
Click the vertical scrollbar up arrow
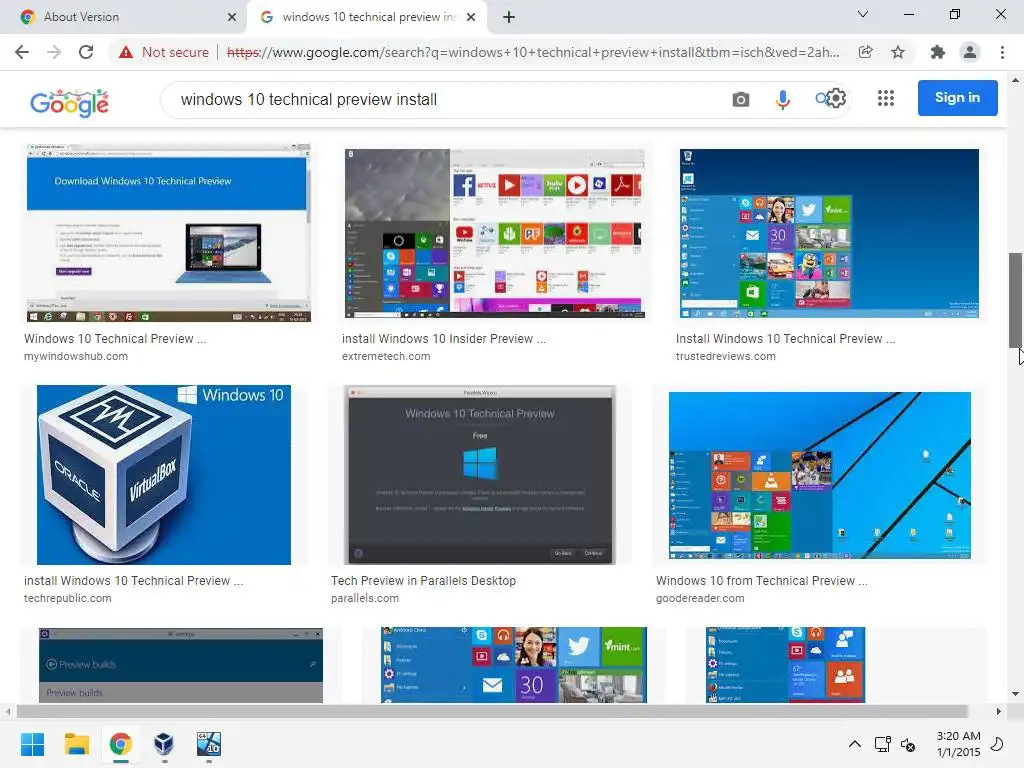pos(1015,80)
